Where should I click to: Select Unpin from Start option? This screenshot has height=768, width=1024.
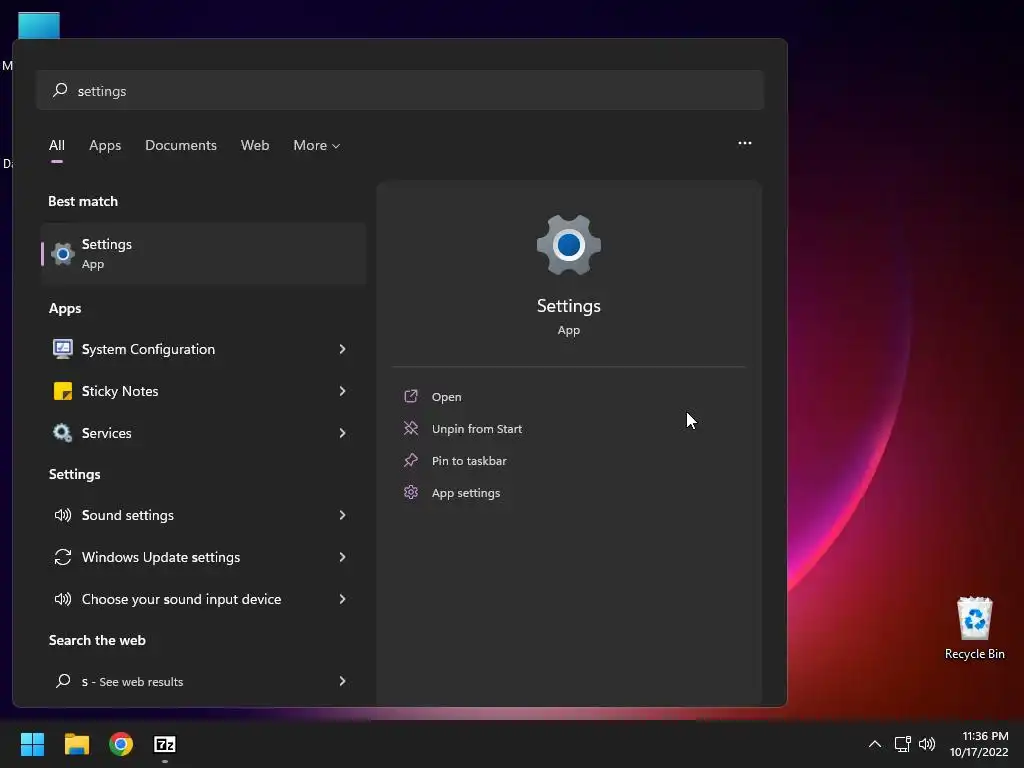[477, 428]
